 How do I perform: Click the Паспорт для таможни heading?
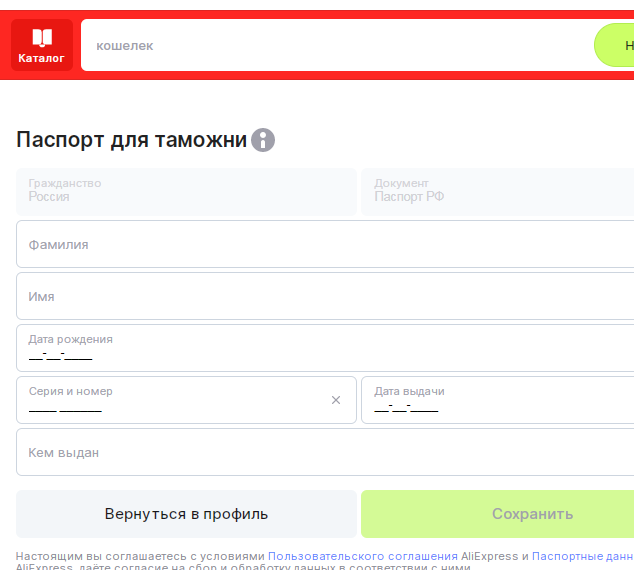pyautogui.click(x=131, y=140)
